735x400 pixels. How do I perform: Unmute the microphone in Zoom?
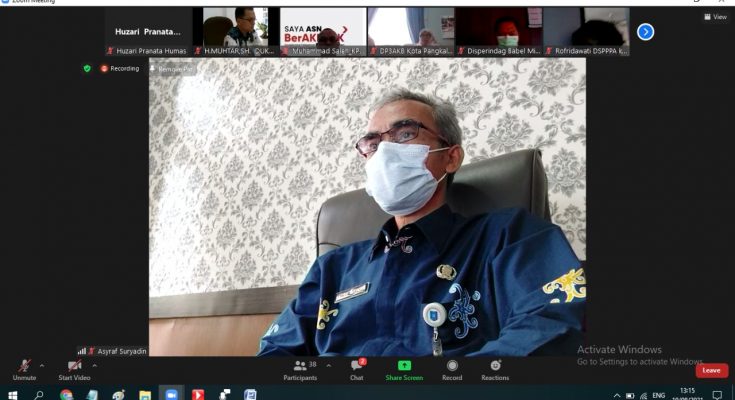click(x=24, y=370)
